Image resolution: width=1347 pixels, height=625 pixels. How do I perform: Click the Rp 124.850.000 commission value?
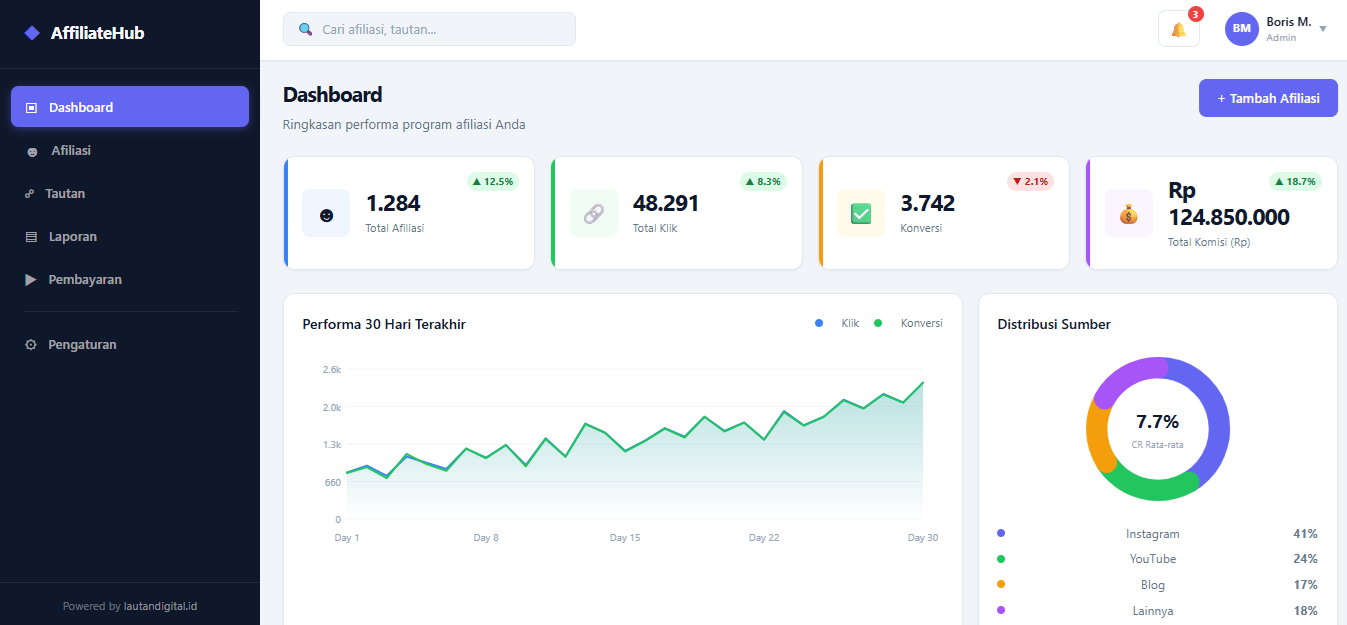click(1229, 204)
